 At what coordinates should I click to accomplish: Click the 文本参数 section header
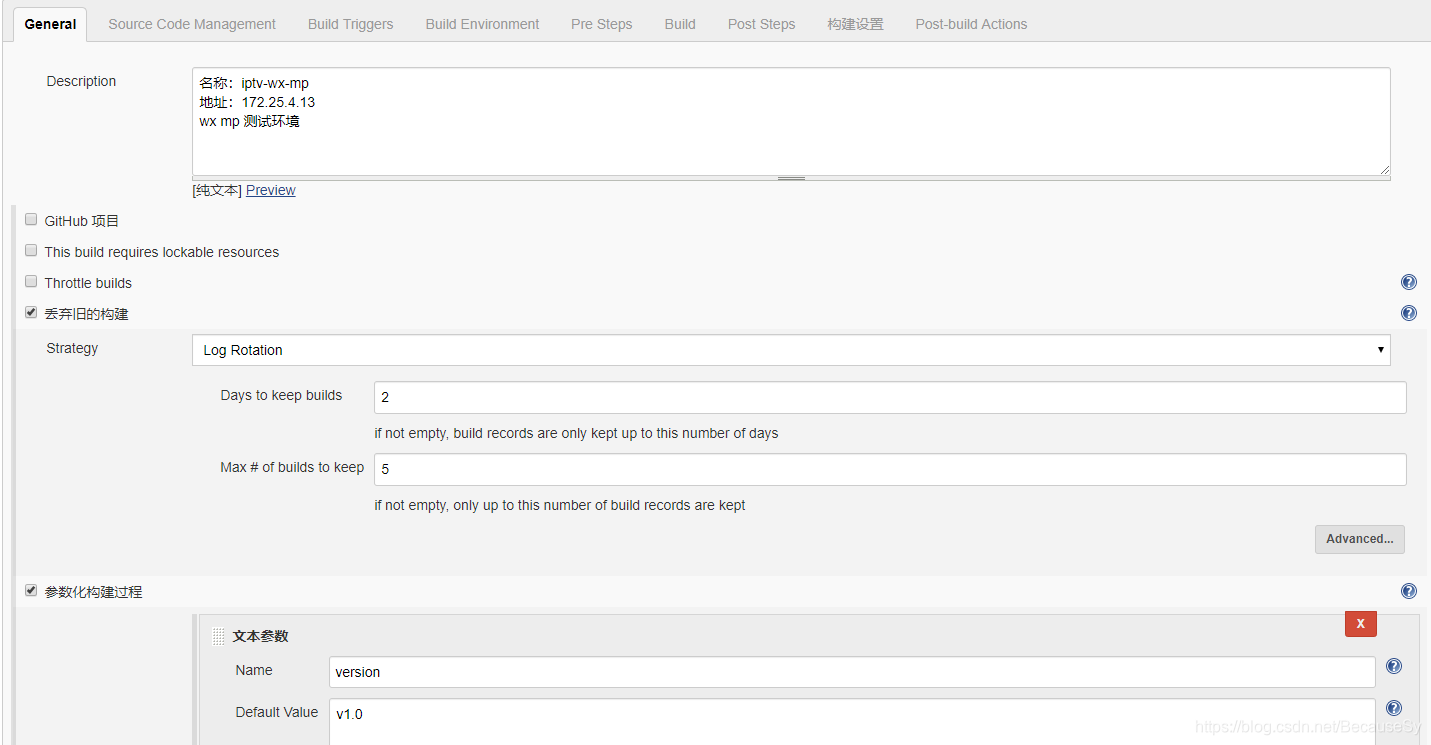click(260, 636)
